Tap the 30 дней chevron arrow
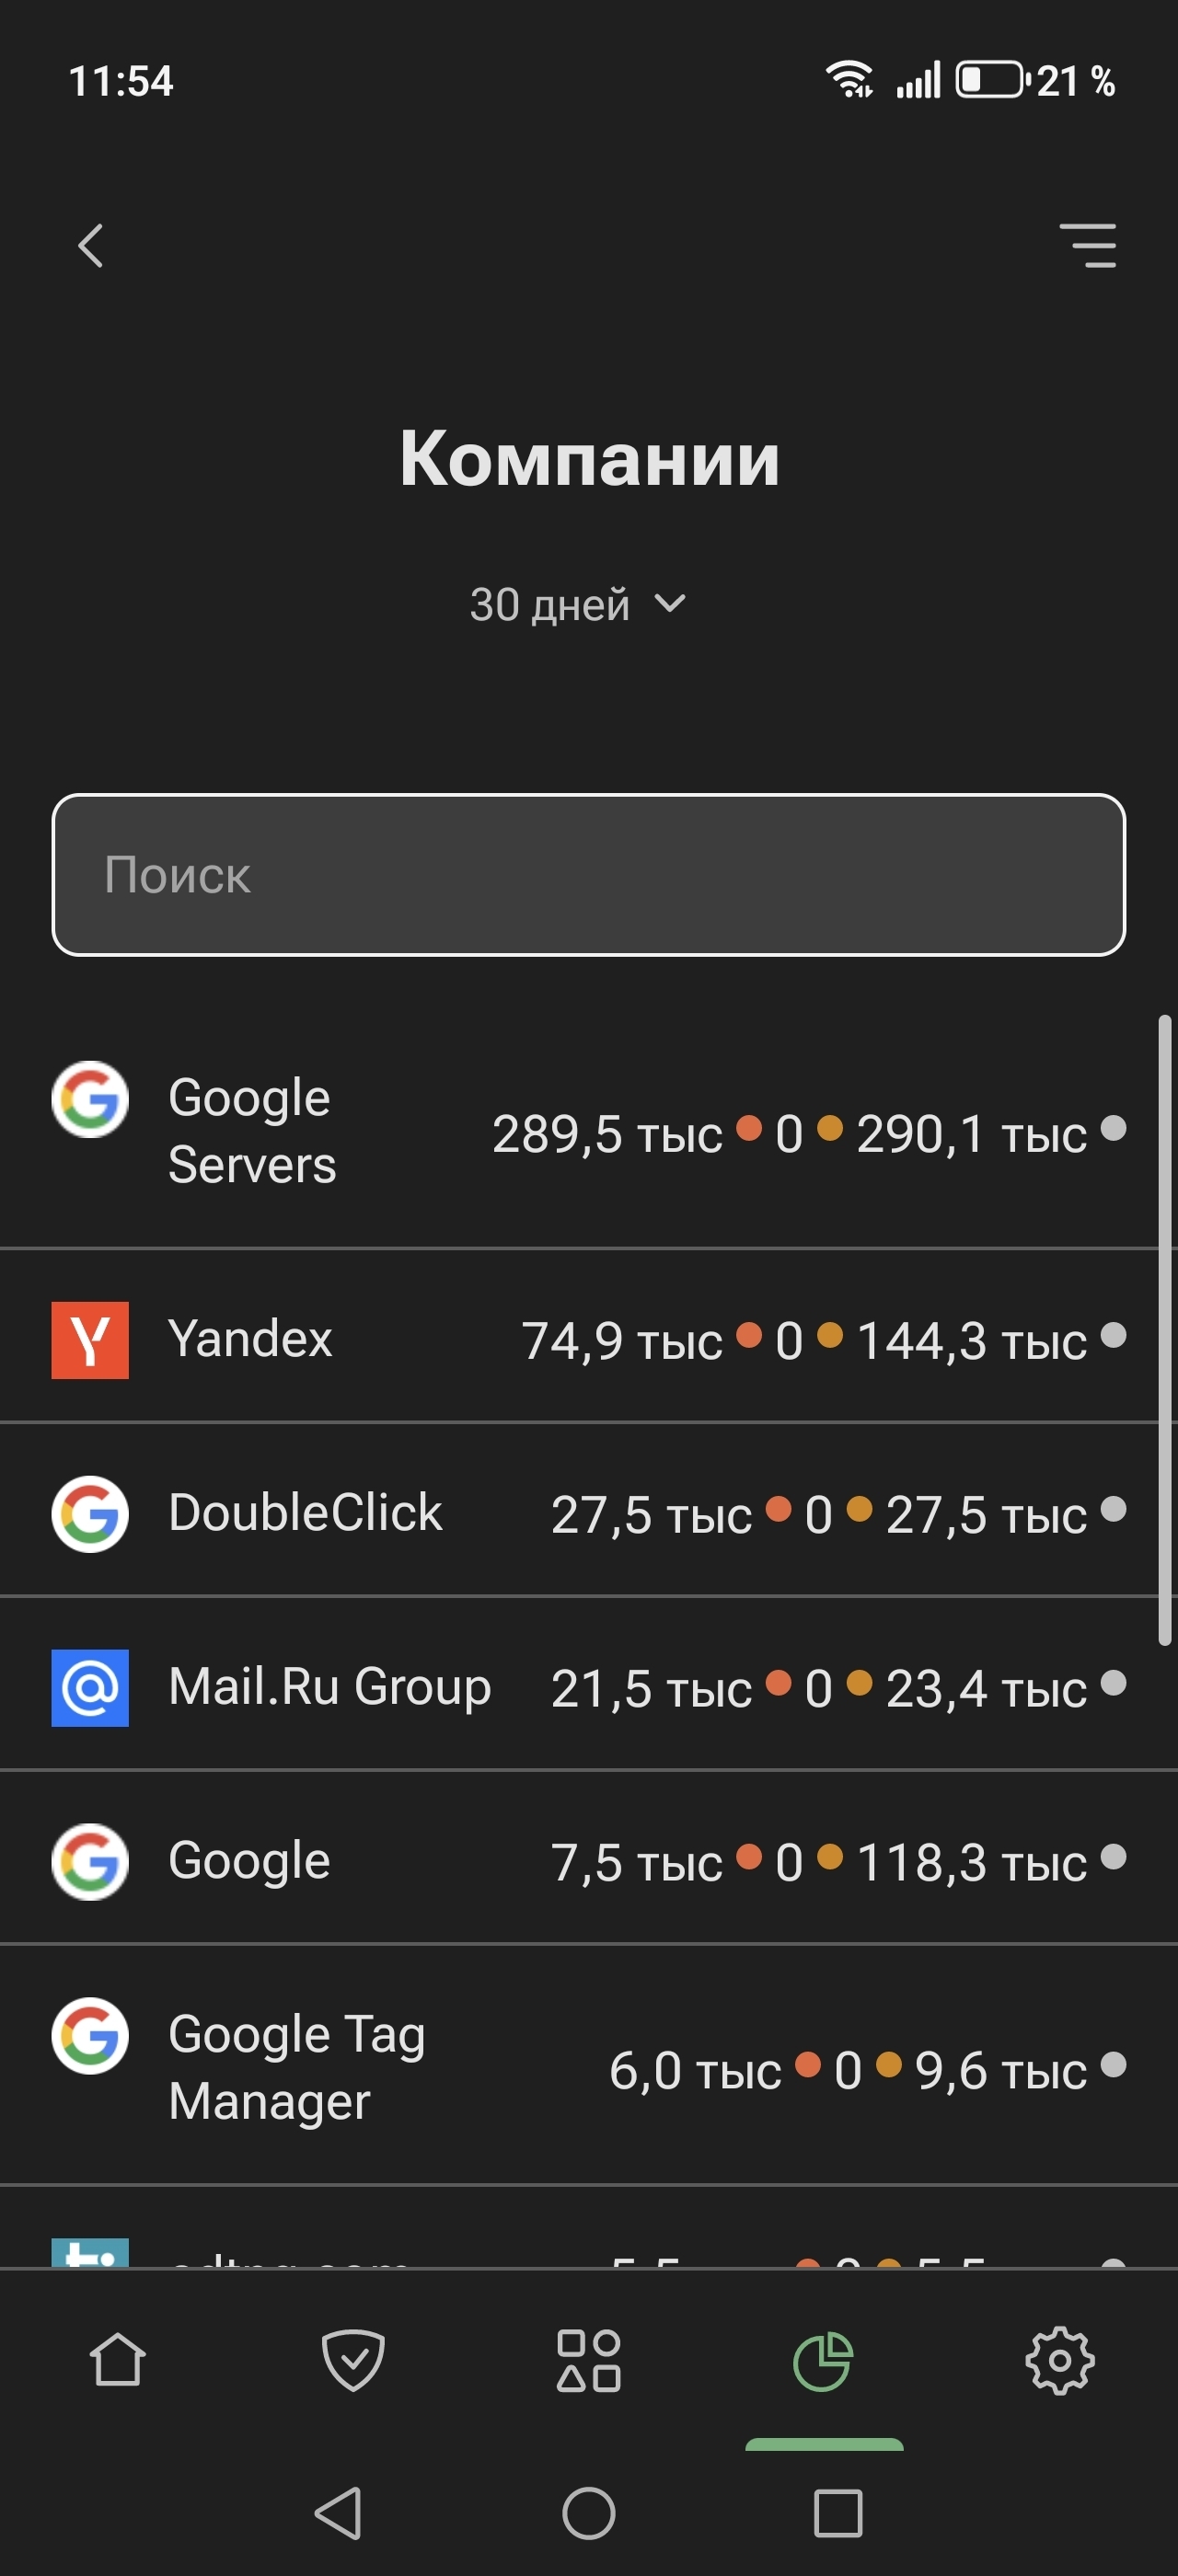The width and height of the screenshot is (1178, 2576). coord(669,603)
